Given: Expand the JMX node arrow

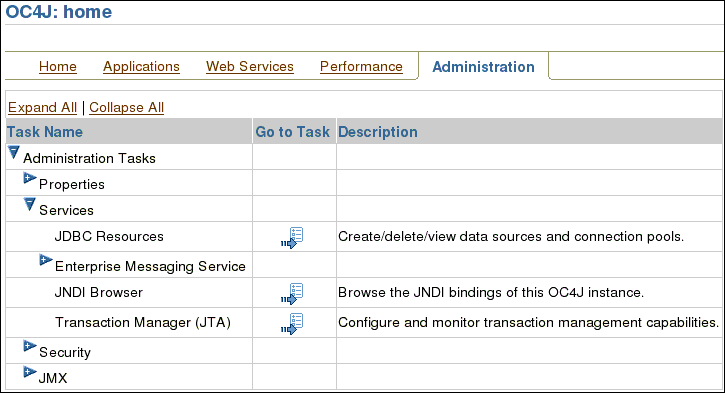Looking at the screenshot, I should [30, 372].
